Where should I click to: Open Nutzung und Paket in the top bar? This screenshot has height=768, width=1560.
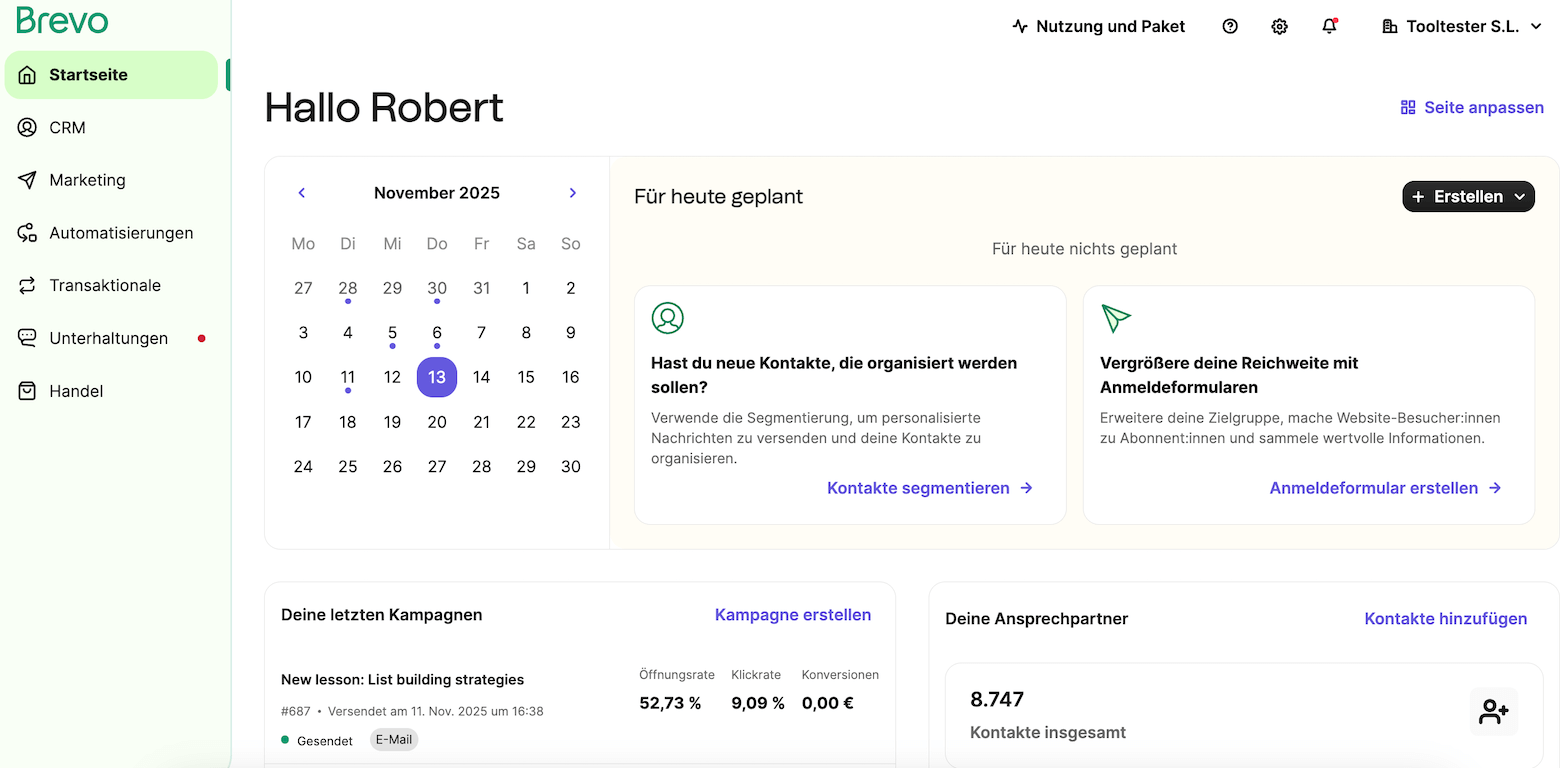(1098, 26)
